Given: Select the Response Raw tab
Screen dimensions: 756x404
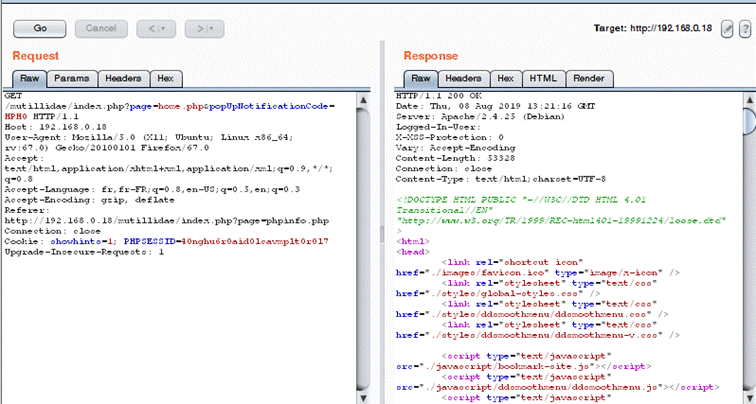Looking at the screenshot, I should pyautogui.click(x=419, y=78).
